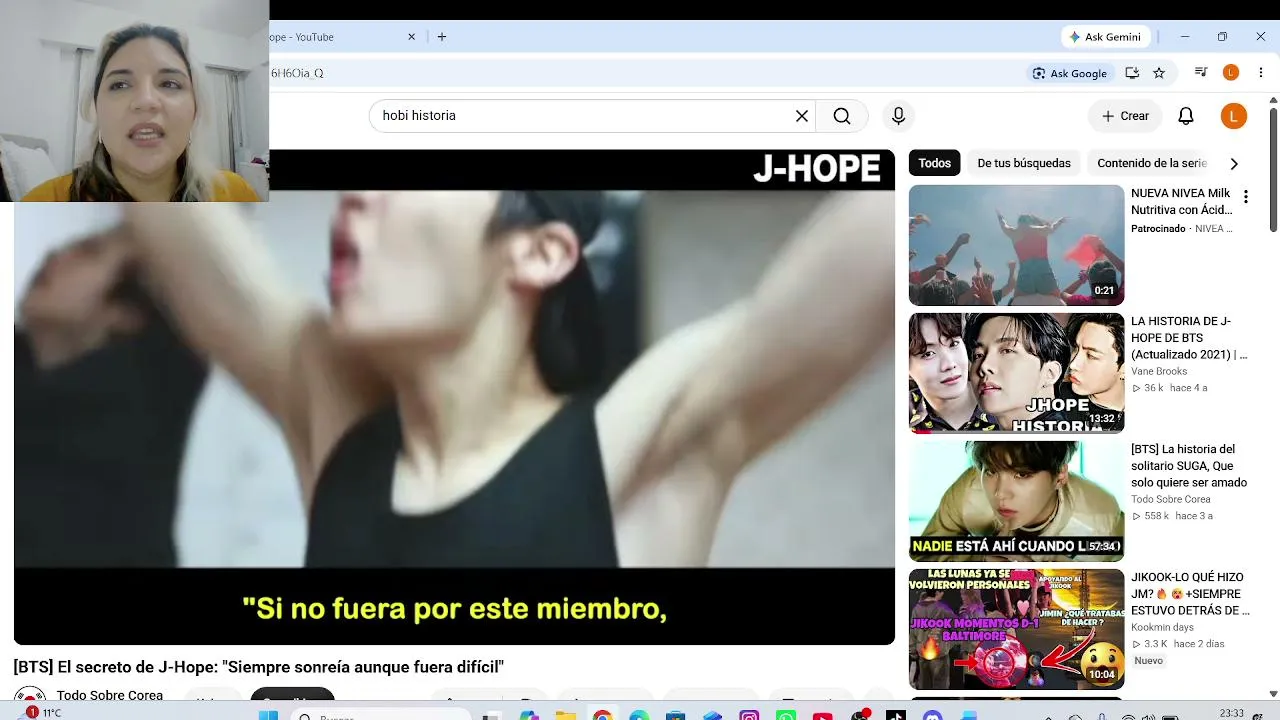Screen dimensions: 1280x720
Task: Click the Ask Gemini button
Action: tap(1105, 37)
